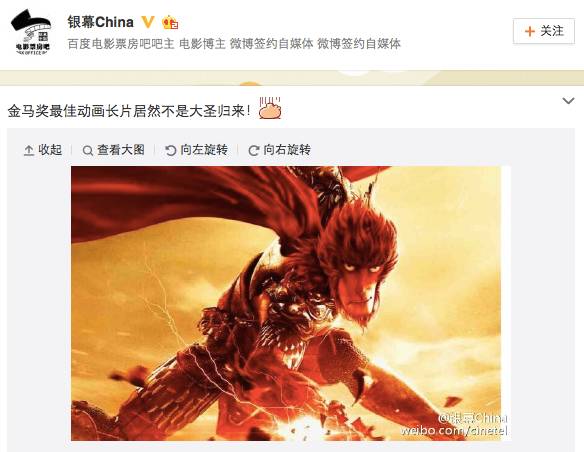The height and width of the screenshot is (452, 584).
Task: Open the 银幕China profile avatar
Action: coord(31,32)
